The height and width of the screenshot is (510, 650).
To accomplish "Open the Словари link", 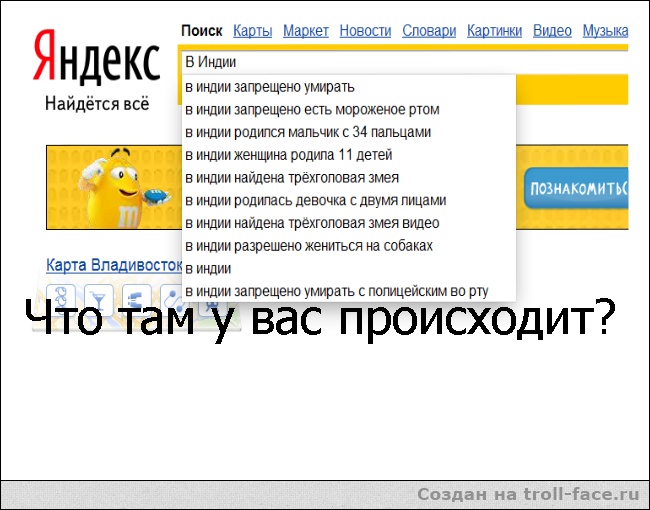I will pos(429,31).
